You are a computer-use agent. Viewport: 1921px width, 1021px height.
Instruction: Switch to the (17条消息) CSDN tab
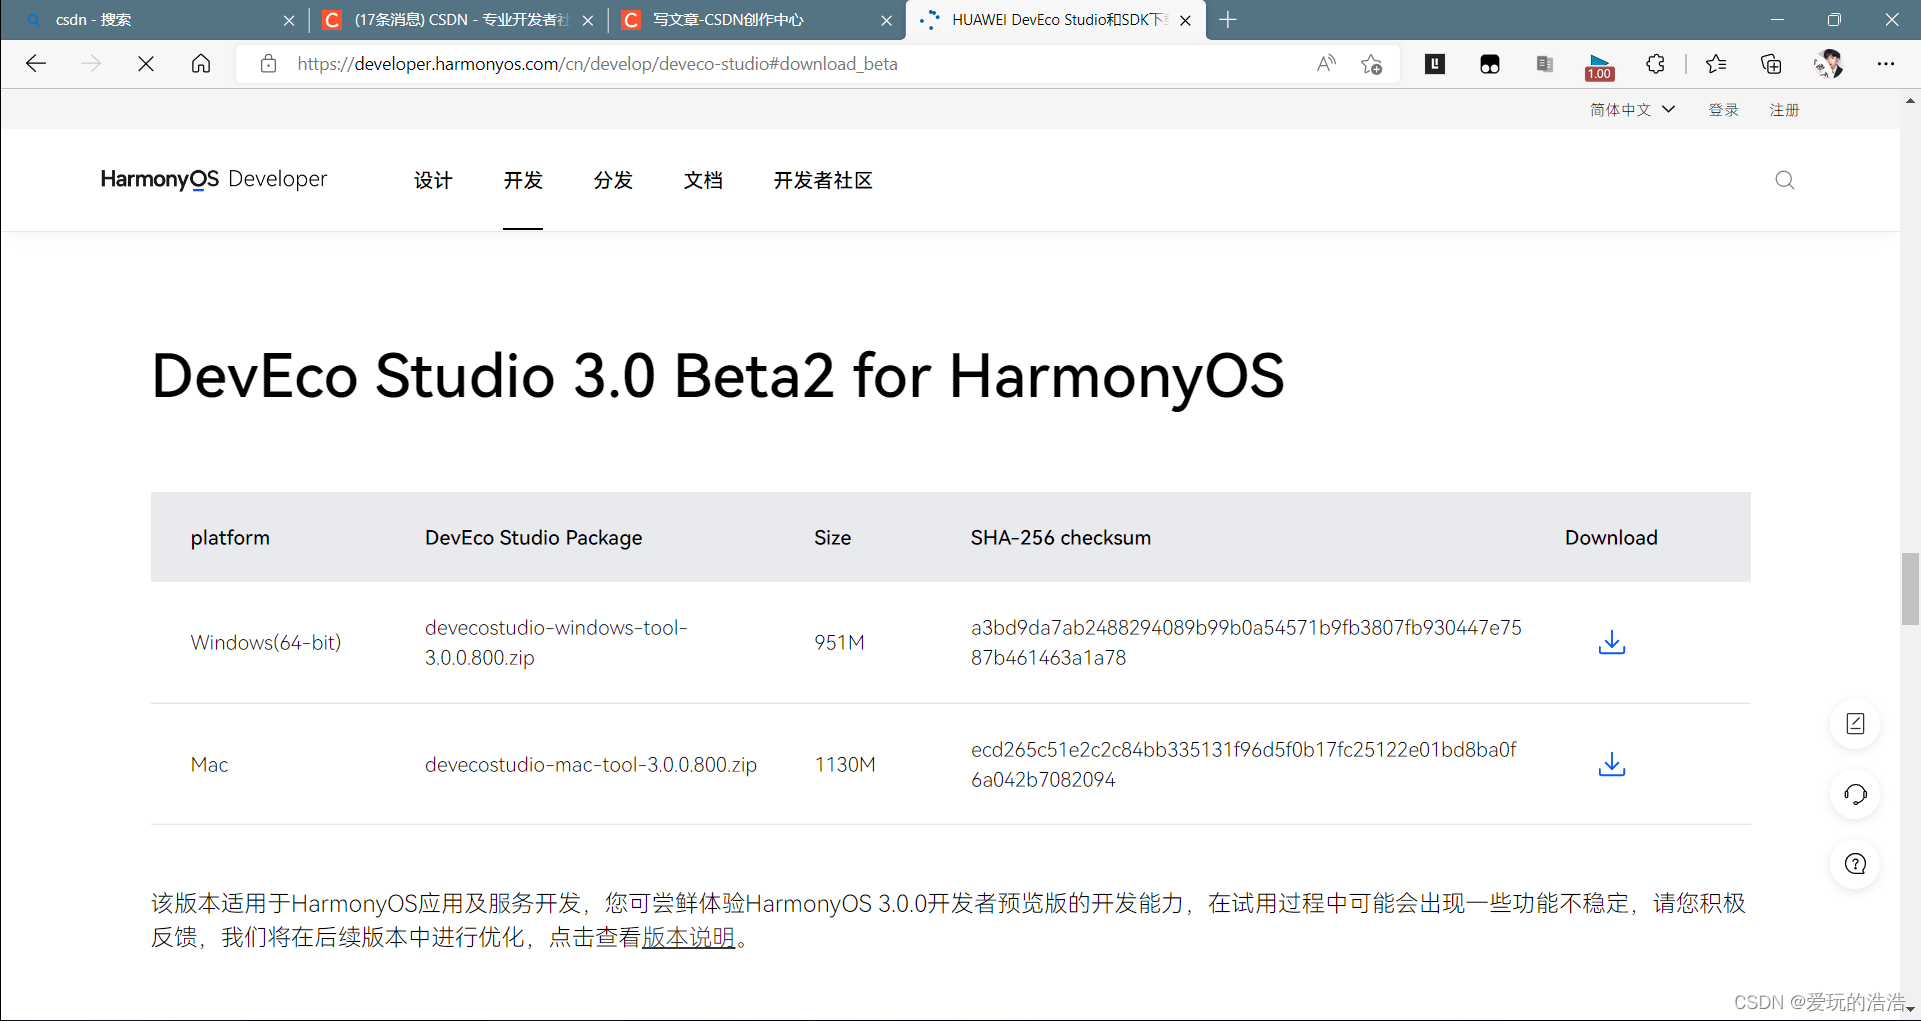[x=460, y=20]
